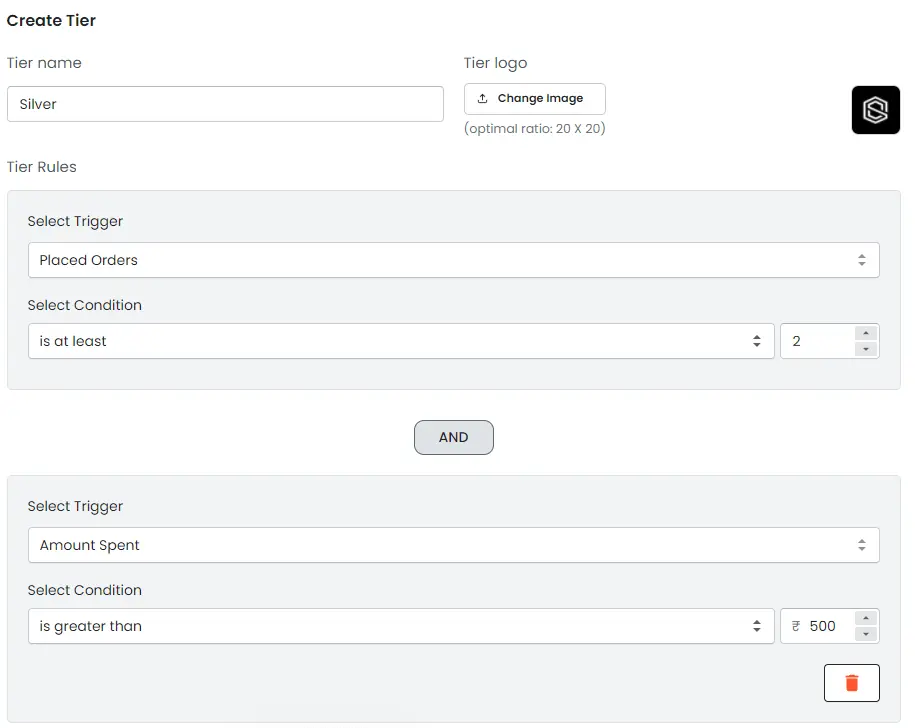Decrease the amount spent value
915x728 pixels.
click(866, 634)
